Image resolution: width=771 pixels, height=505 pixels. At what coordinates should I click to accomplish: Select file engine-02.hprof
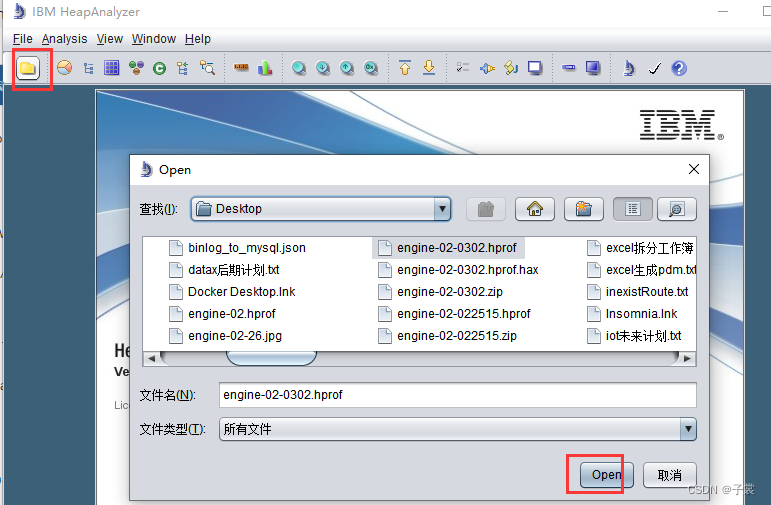(x=222, y=314)
